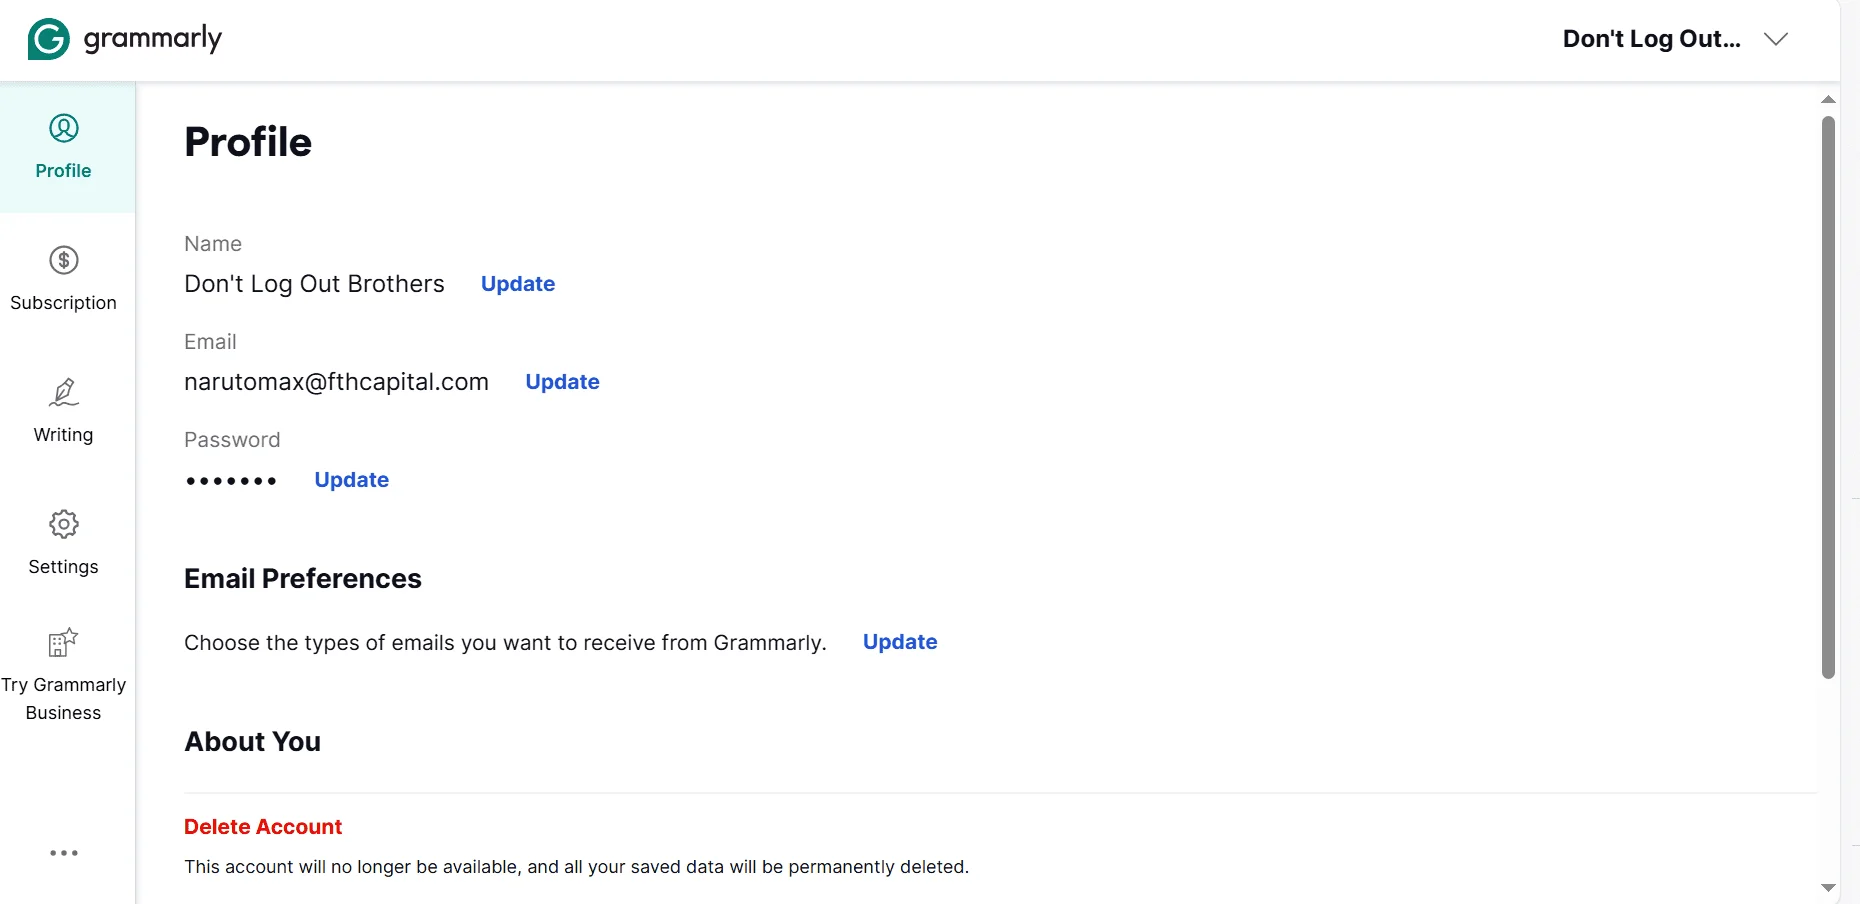Click the Grammarly logo icon
The height and width of the screenshot is (904, 1860).
coord(48,39)
